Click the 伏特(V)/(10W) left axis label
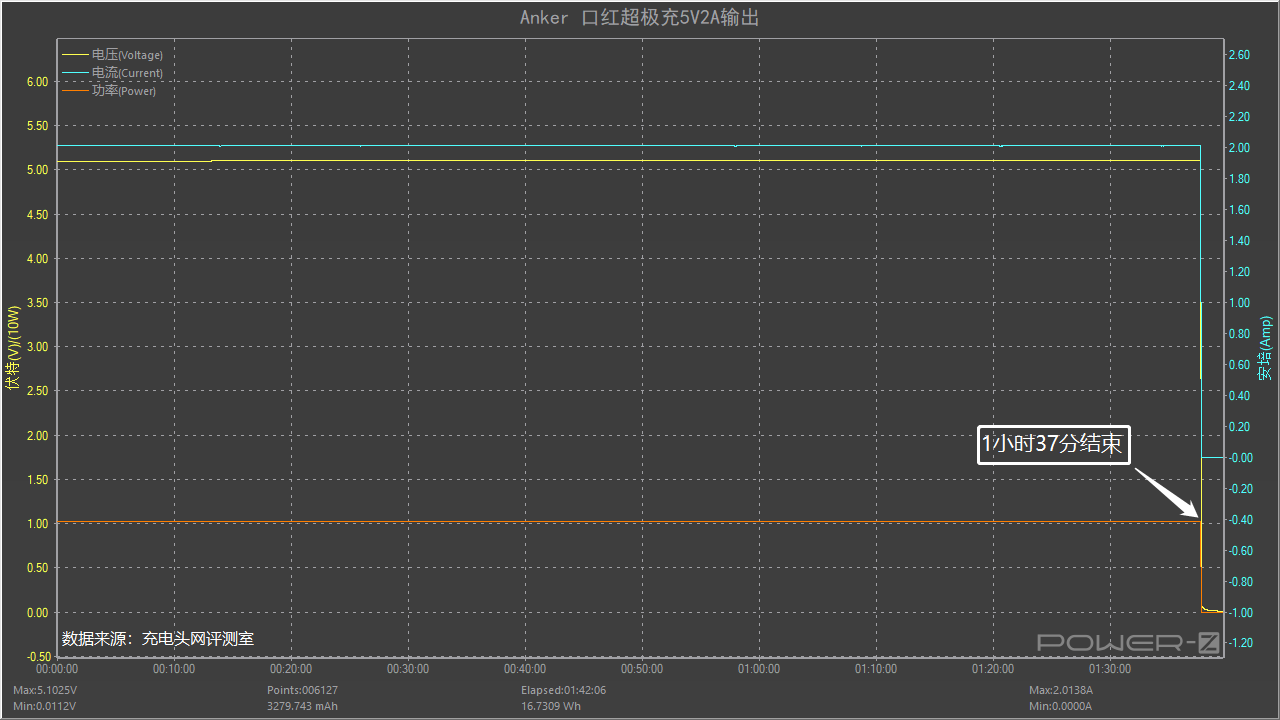 click(13, 347)
